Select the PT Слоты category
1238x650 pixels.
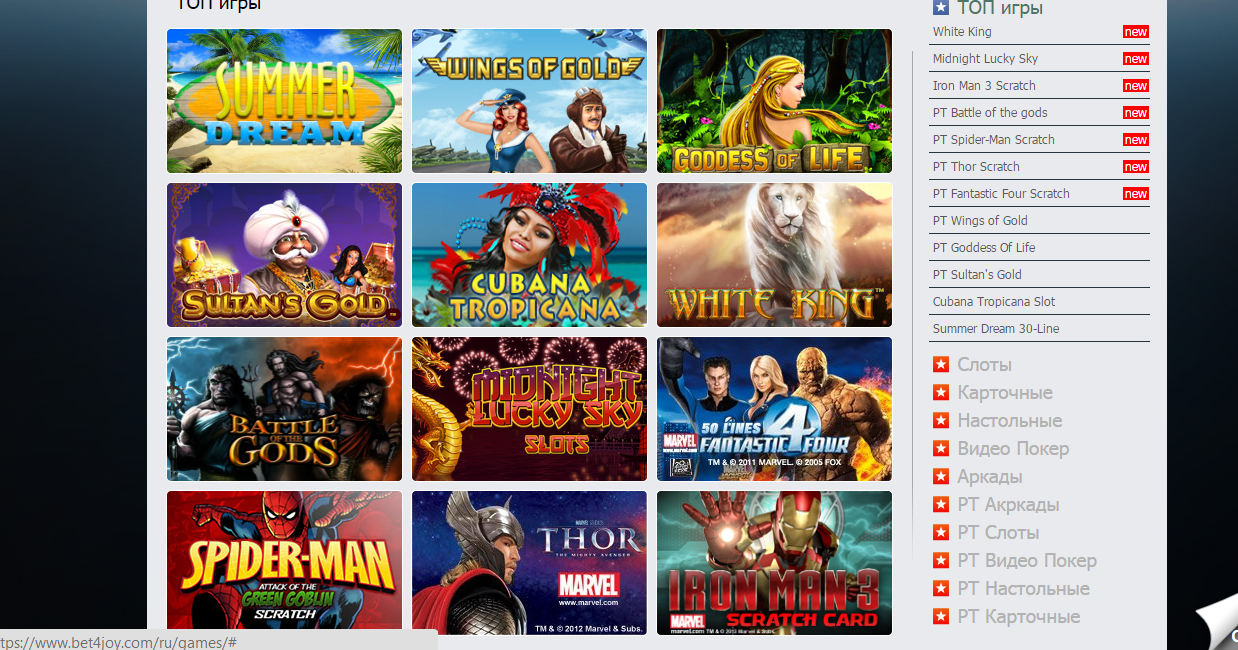click(x=998, y=533)
